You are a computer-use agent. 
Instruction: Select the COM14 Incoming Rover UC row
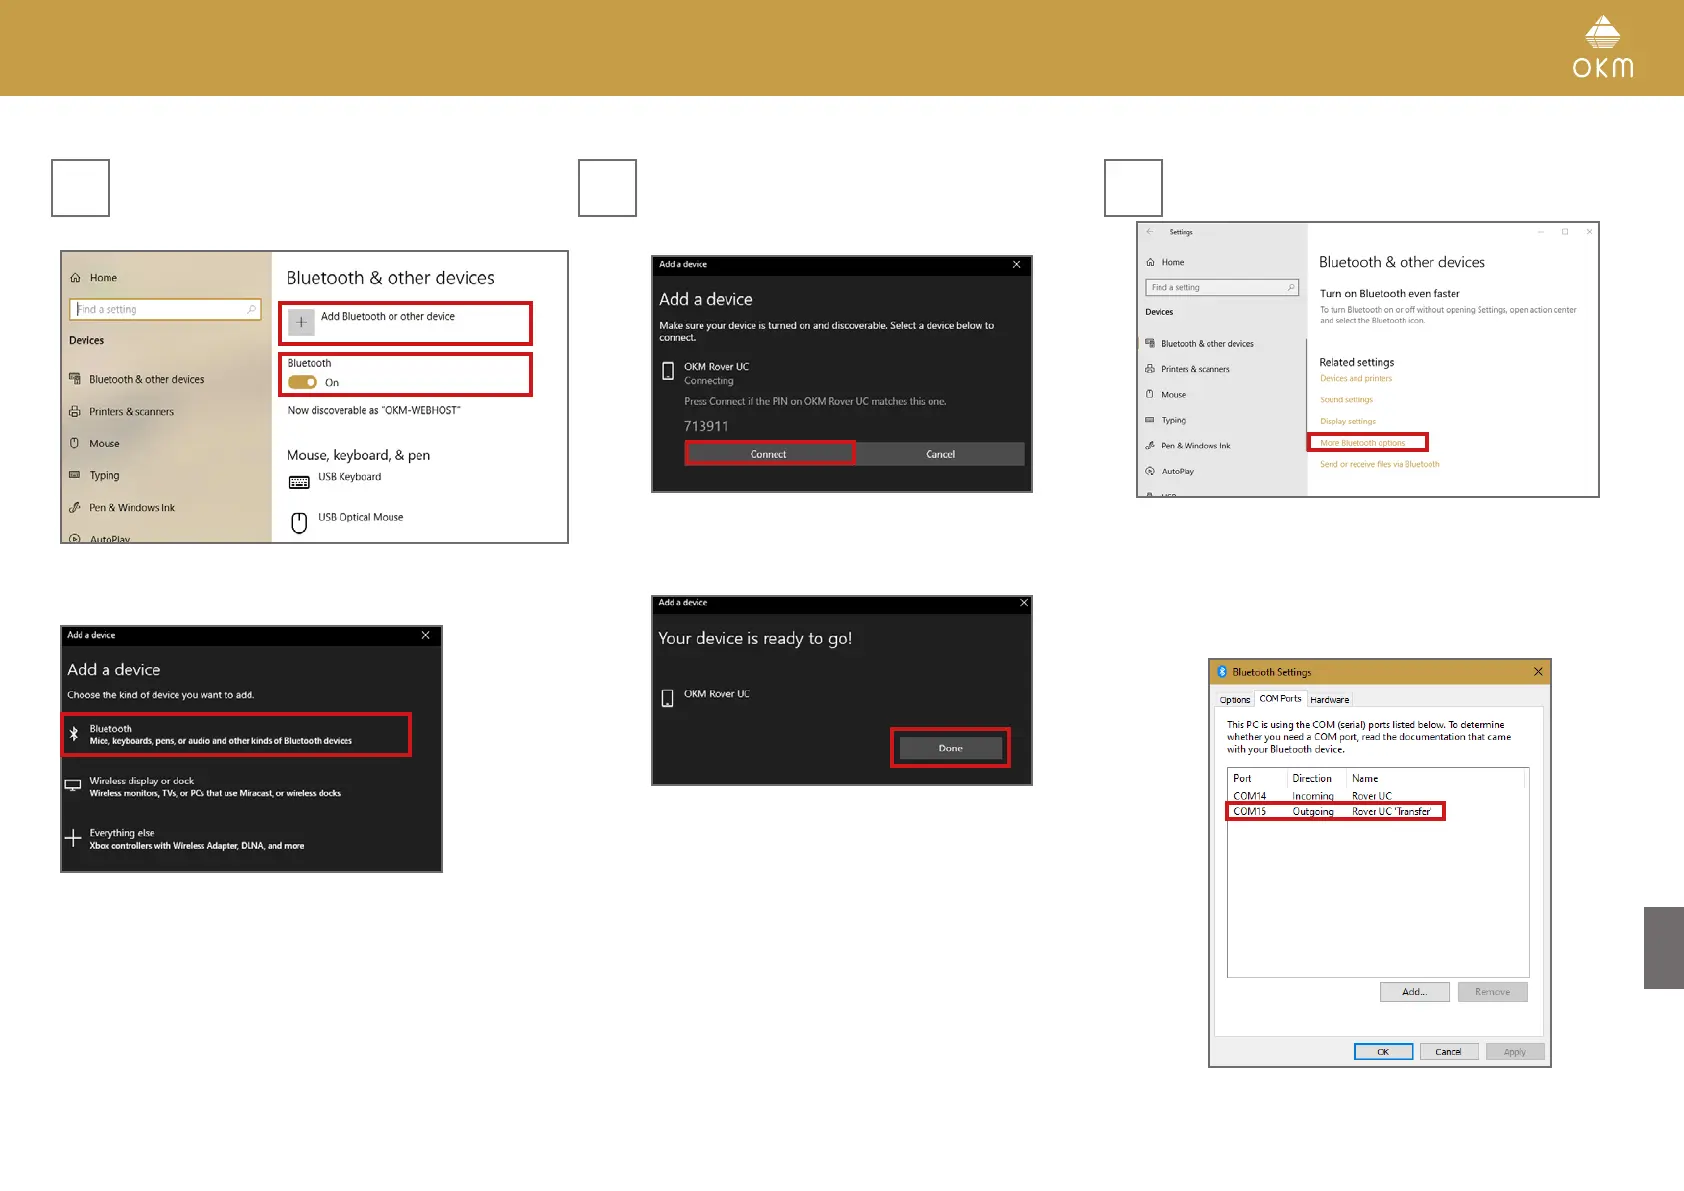pyautogui.click(x=1377, y=796)
